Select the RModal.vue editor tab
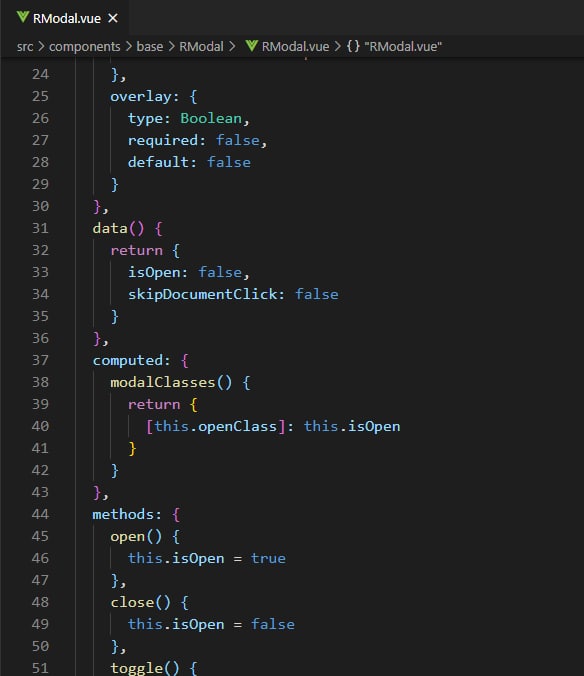The image size is (584, 676). pyautogui.click(x=65, y=18)
